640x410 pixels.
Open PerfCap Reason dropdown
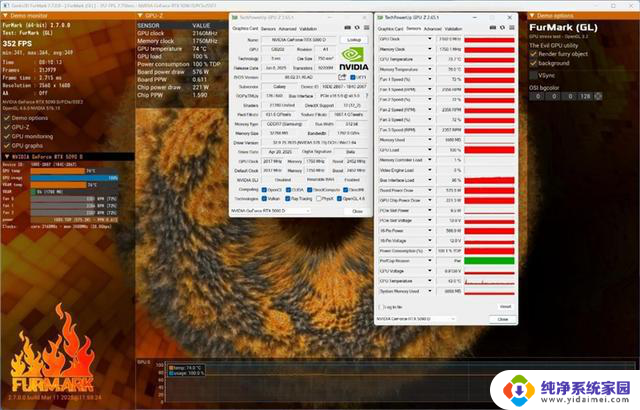coord(429,261)
